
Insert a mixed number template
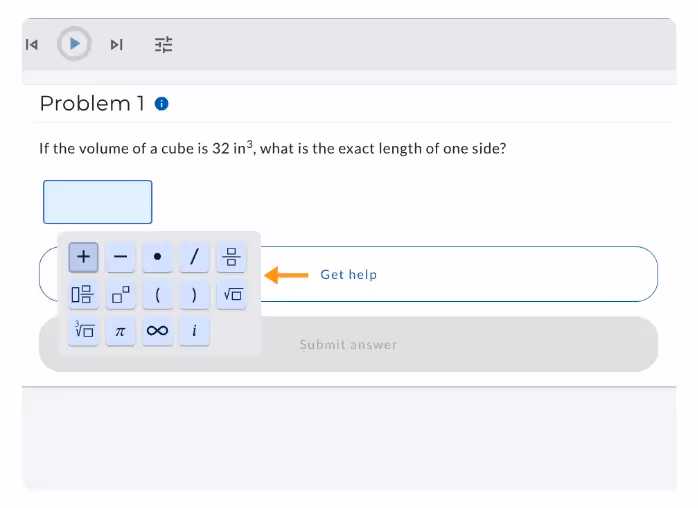pos(83,294)
